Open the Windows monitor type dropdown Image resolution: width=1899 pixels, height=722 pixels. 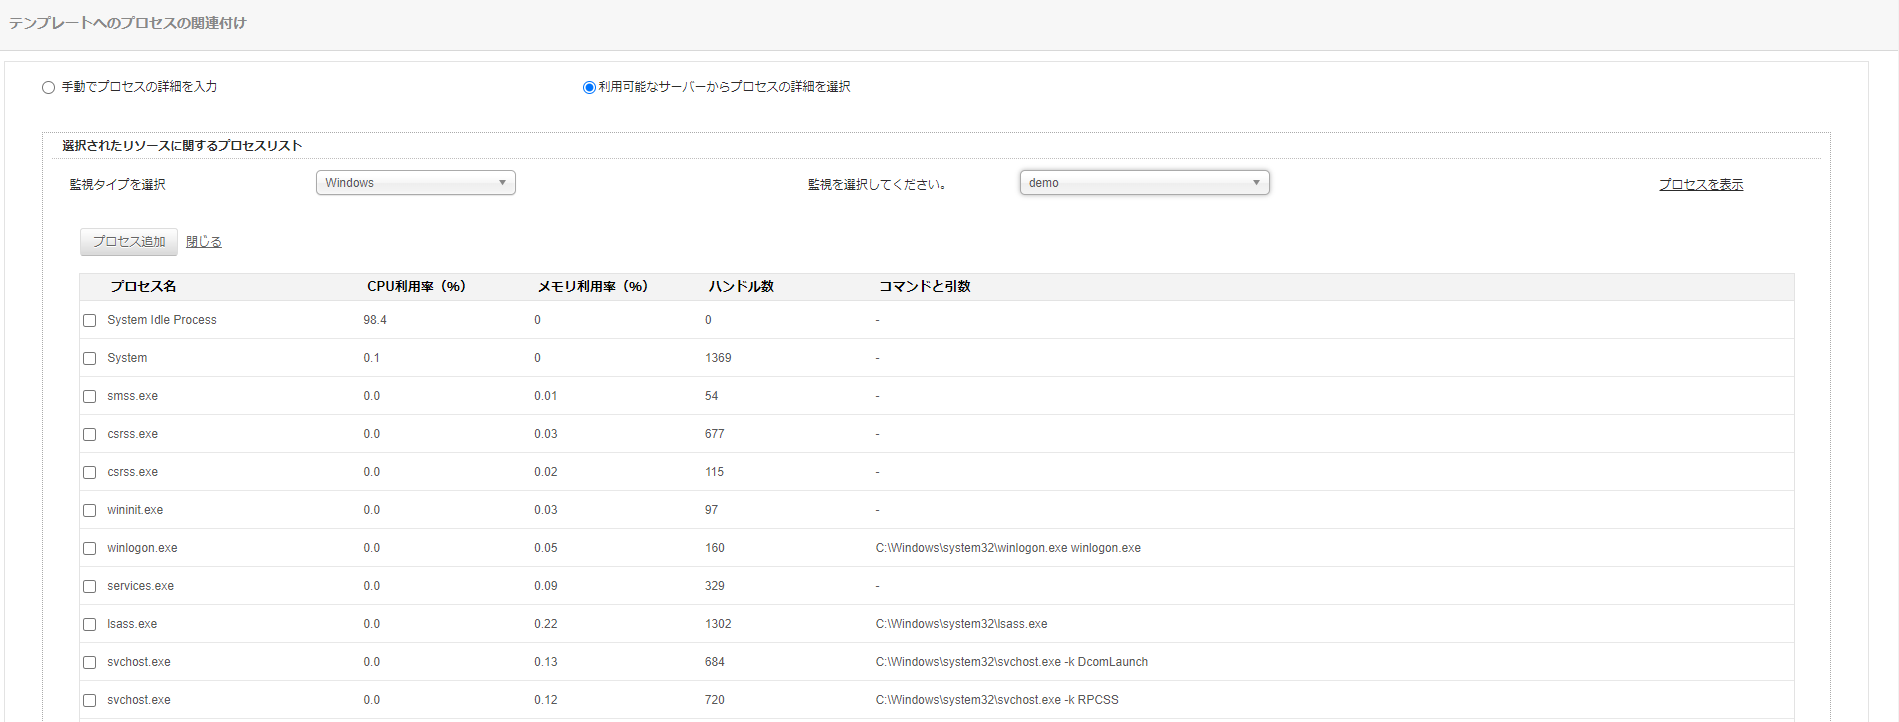(415, 183)
